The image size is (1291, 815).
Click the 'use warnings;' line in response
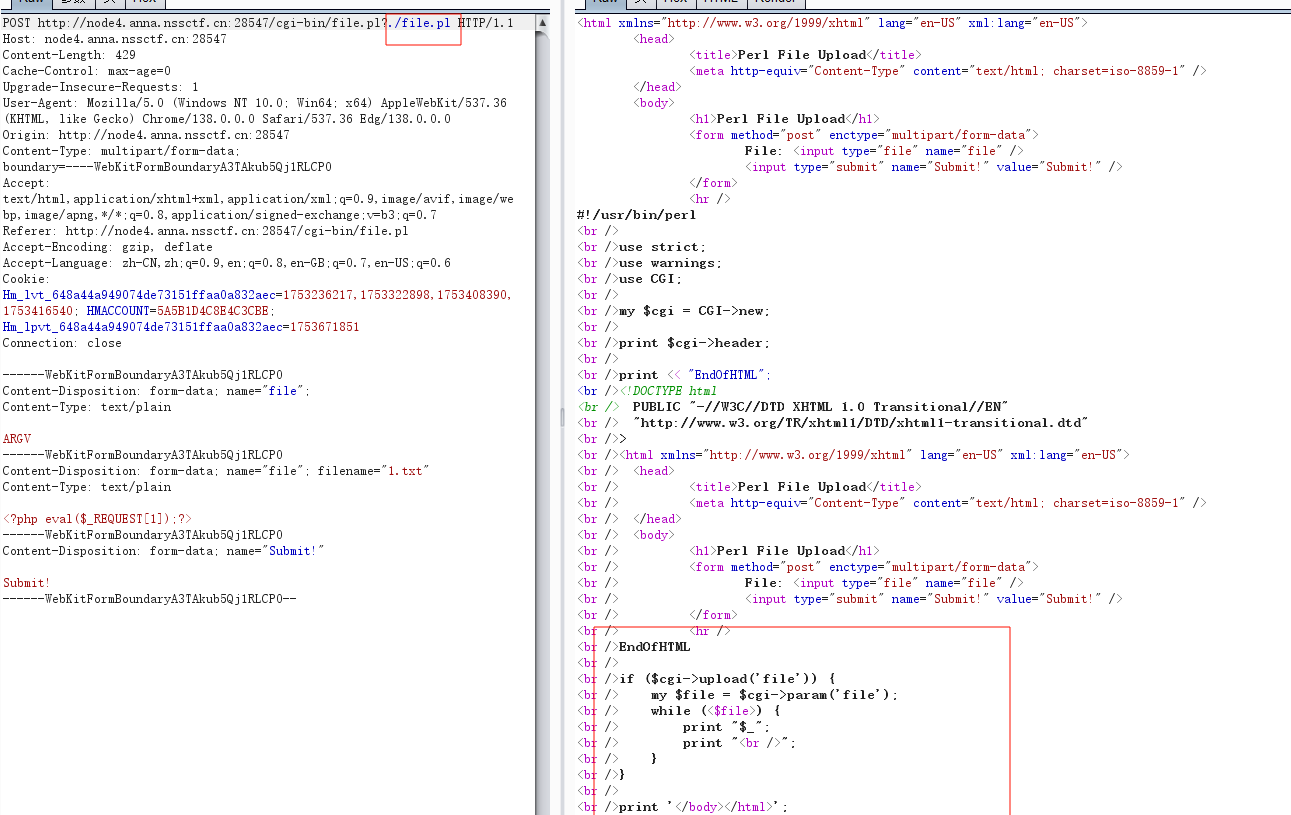tap(670, 263)
